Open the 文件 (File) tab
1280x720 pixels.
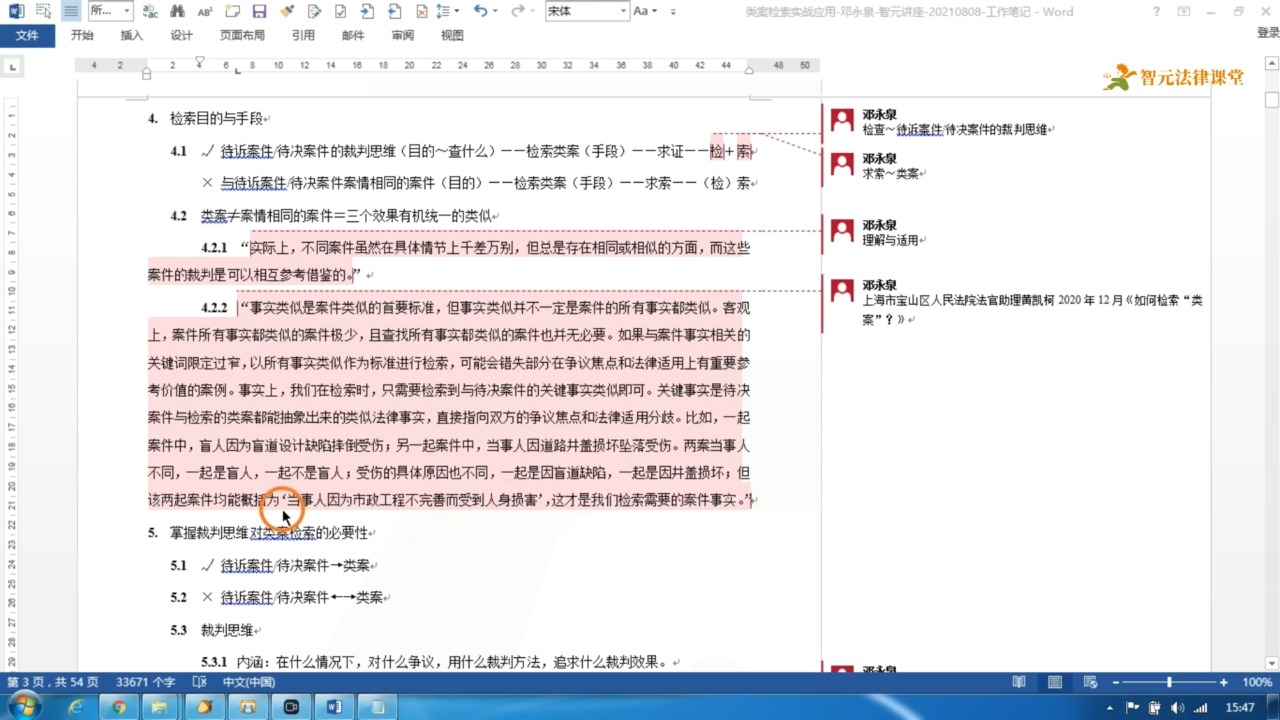(x=27, y=35)
